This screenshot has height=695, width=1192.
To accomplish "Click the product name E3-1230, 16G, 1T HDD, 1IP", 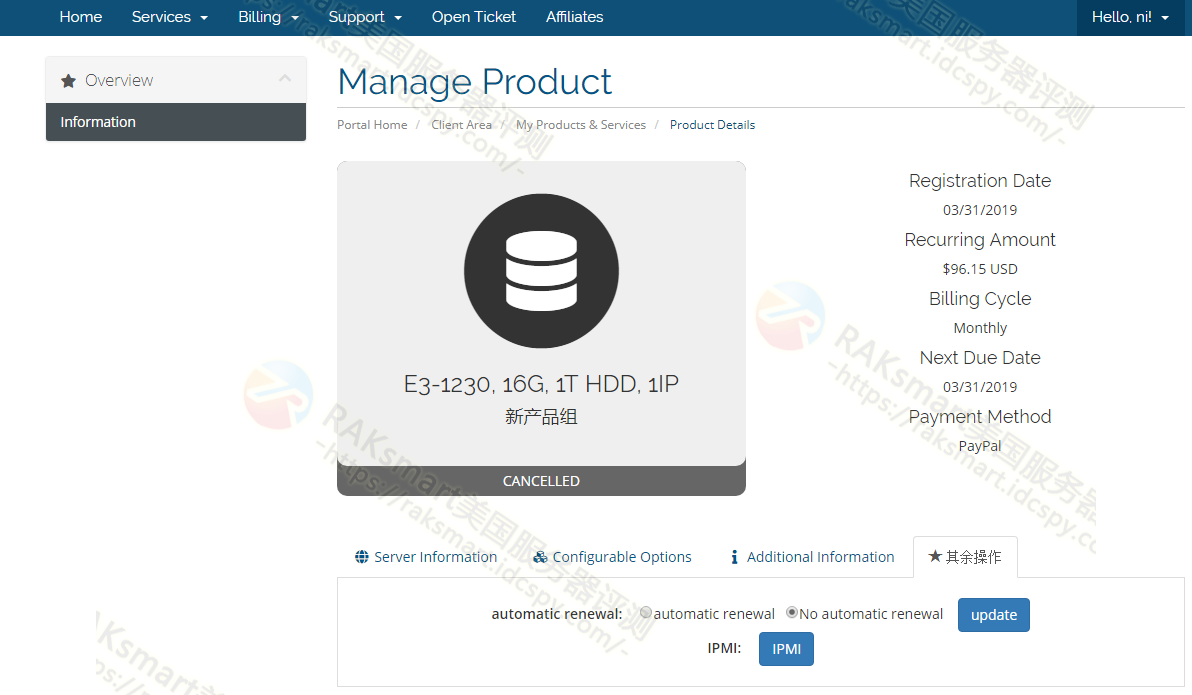I will (541, 384).
